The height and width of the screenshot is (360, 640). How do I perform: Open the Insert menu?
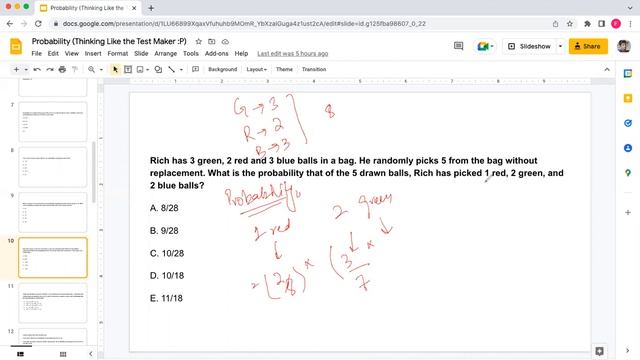point(93,53)
